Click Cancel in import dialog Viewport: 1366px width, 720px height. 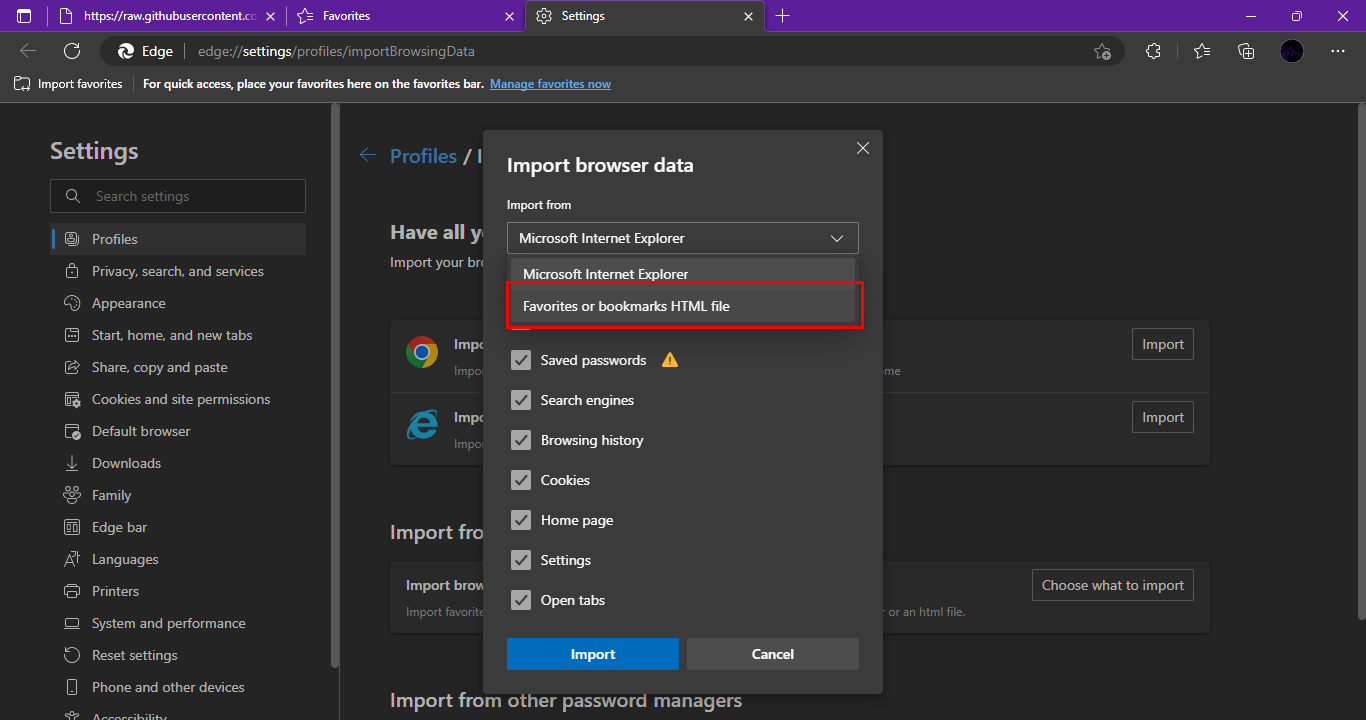(x=773, y=654)
